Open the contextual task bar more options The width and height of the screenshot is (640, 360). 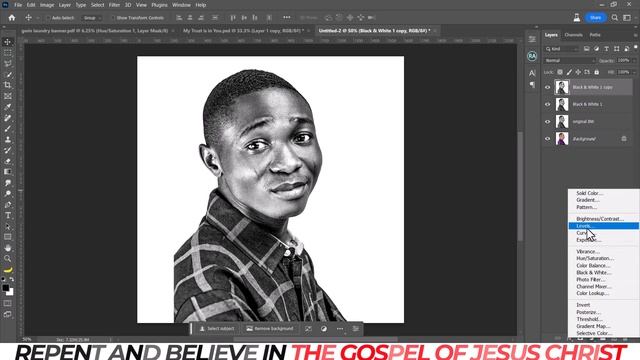pyautogui.click(x=340, y=329)
